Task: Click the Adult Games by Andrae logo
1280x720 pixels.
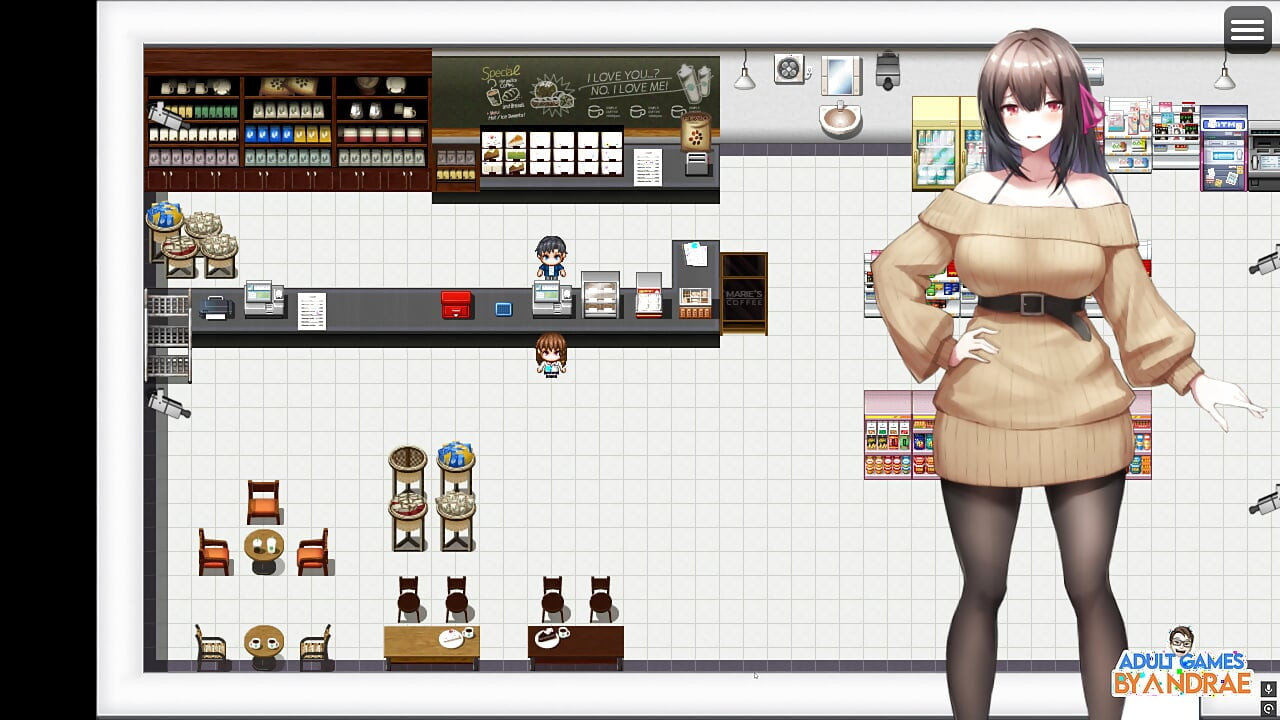Action: pos(1182,664)
